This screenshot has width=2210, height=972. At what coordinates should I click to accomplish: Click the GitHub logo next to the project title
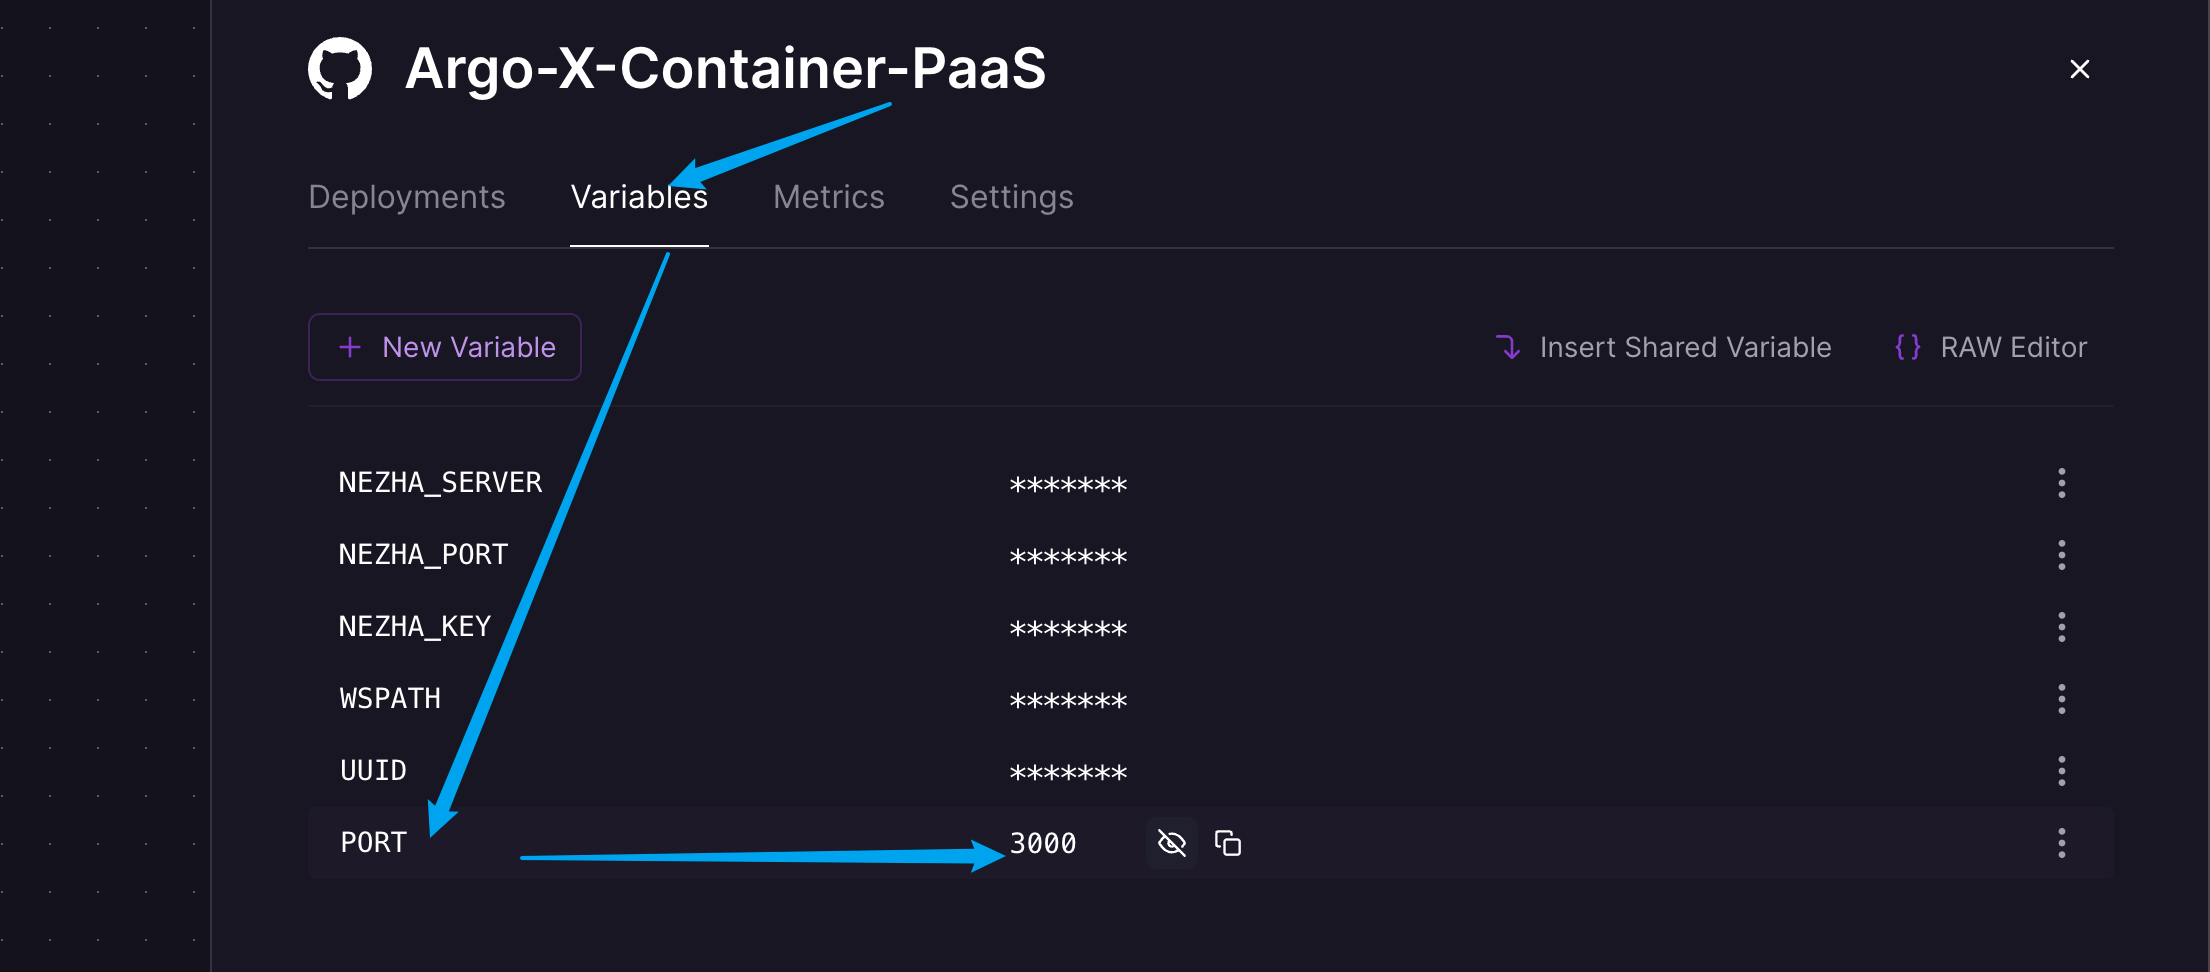pyautogui.click(x=340, y=67)
